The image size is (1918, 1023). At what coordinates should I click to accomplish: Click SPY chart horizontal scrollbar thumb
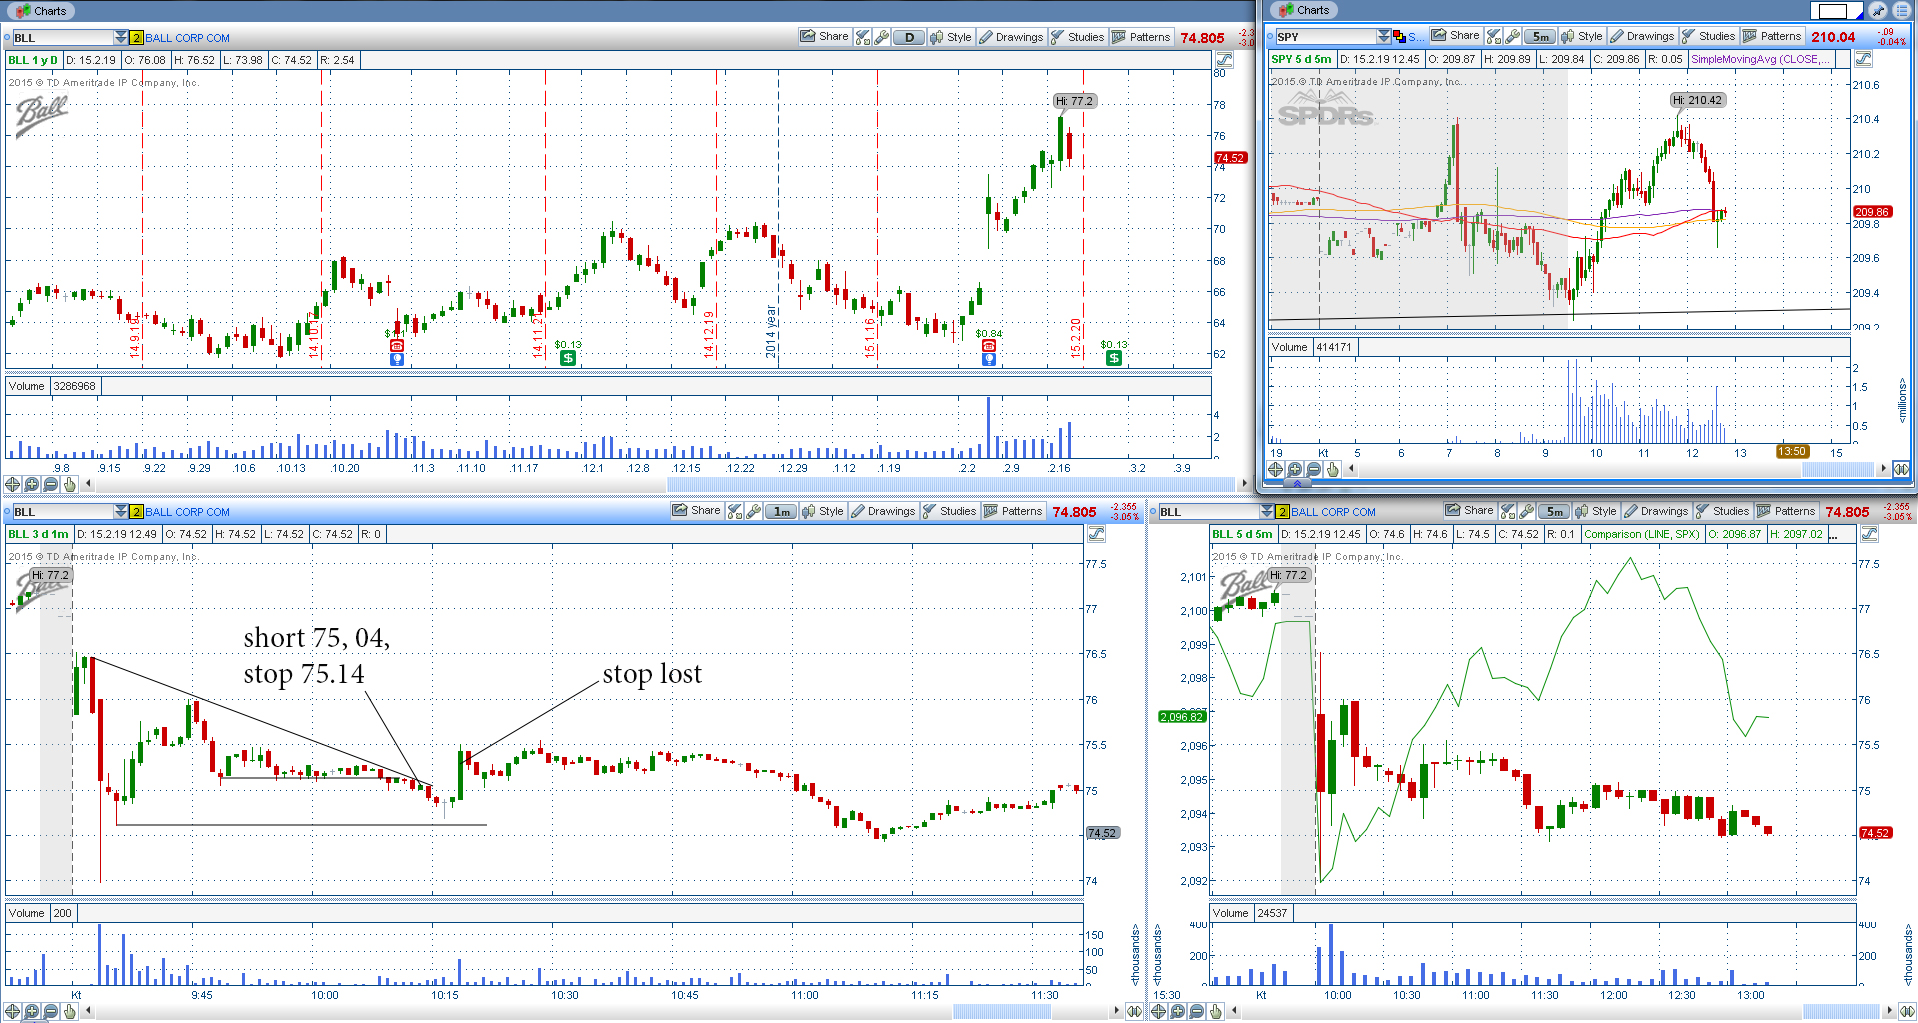click(1836, 469)
